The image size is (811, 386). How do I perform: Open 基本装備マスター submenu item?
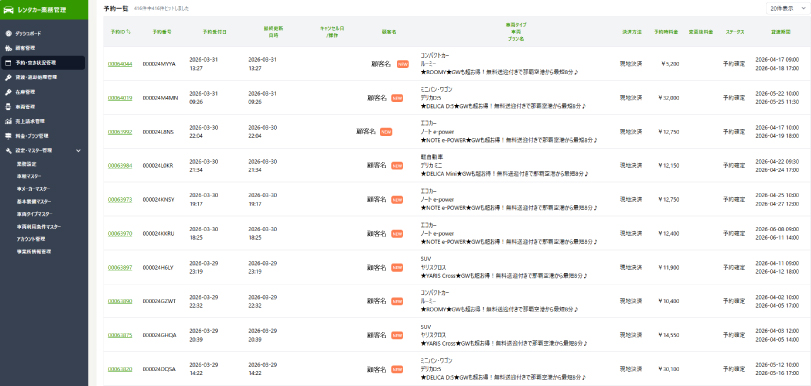pyautogui.click(x=34, y=201)
